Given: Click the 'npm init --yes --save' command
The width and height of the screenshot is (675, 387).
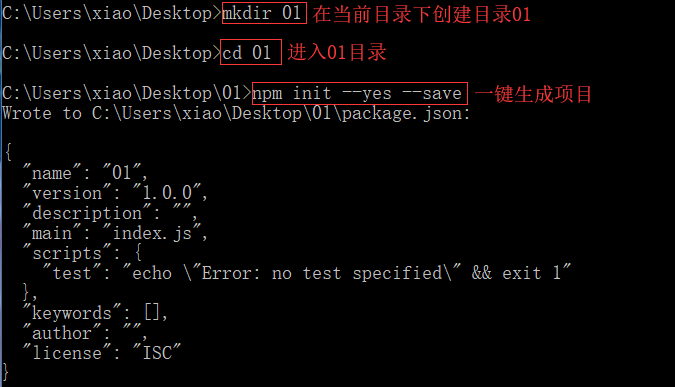Looking at the screenshot, I should (x=359, y=93).
